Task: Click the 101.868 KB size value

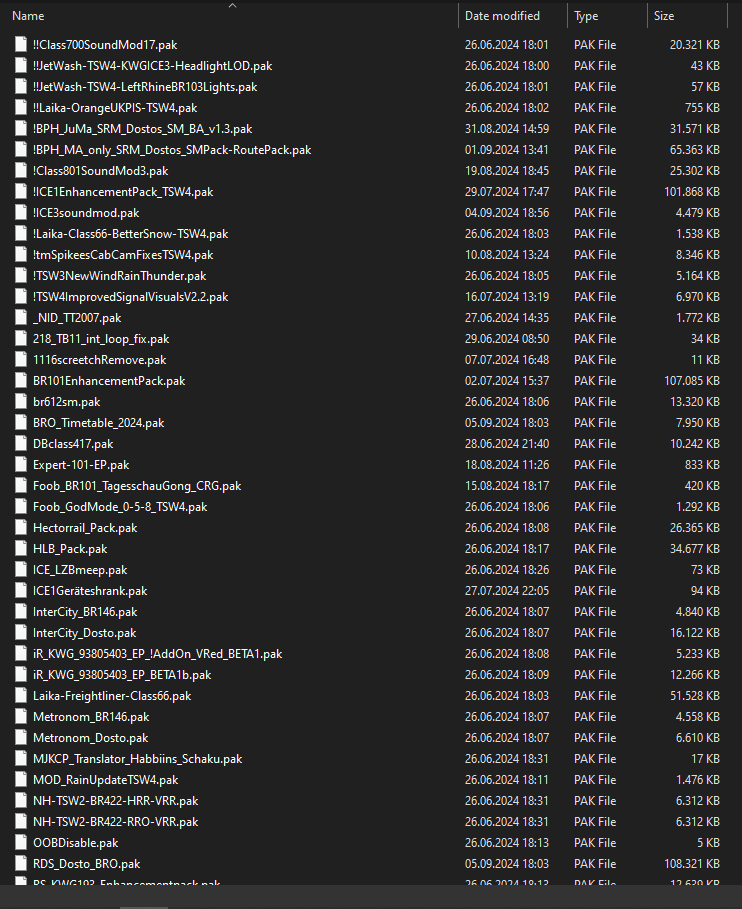Action: tap(692, 192)
